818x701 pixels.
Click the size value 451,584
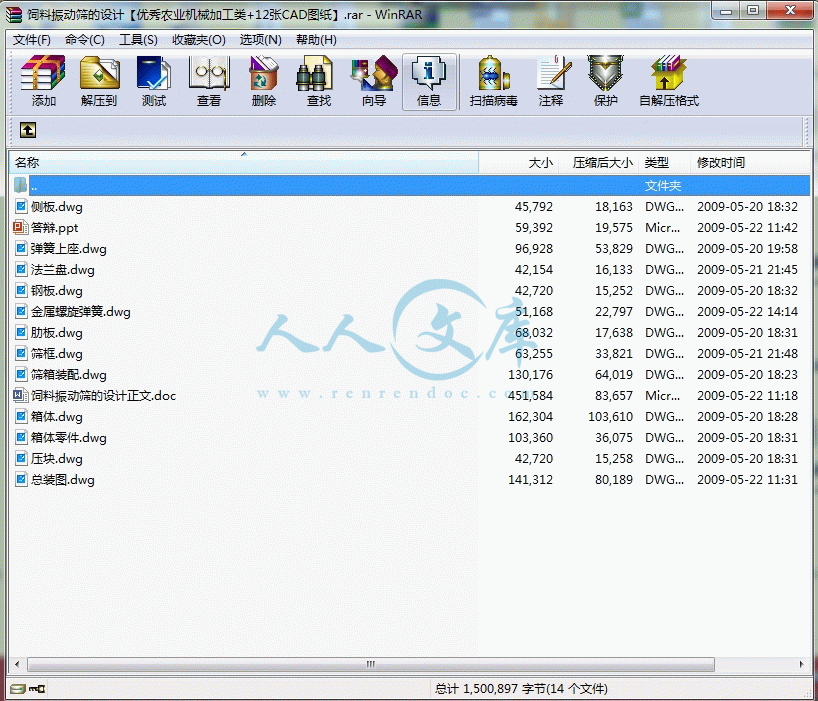pos(530,395)
